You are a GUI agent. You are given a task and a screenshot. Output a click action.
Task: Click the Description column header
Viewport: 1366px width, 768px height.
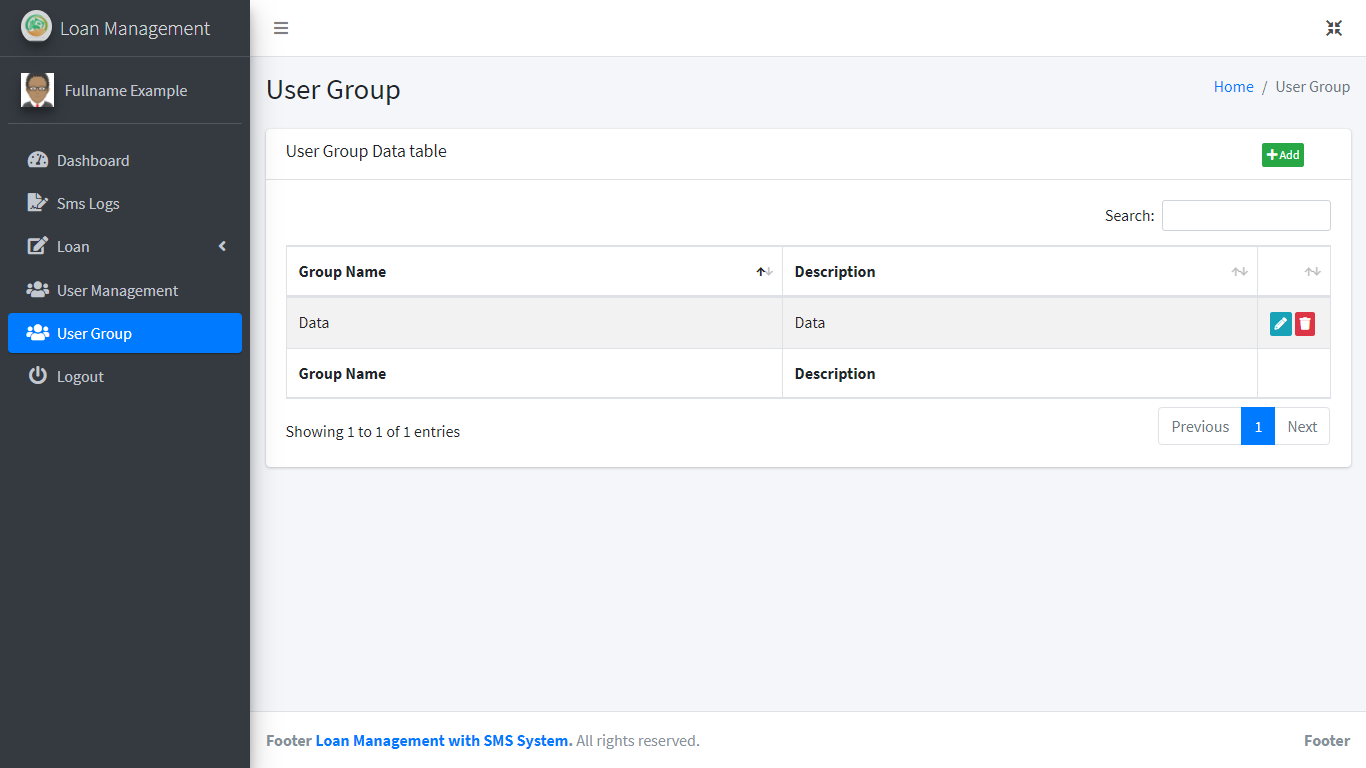tap(1020, 272)
